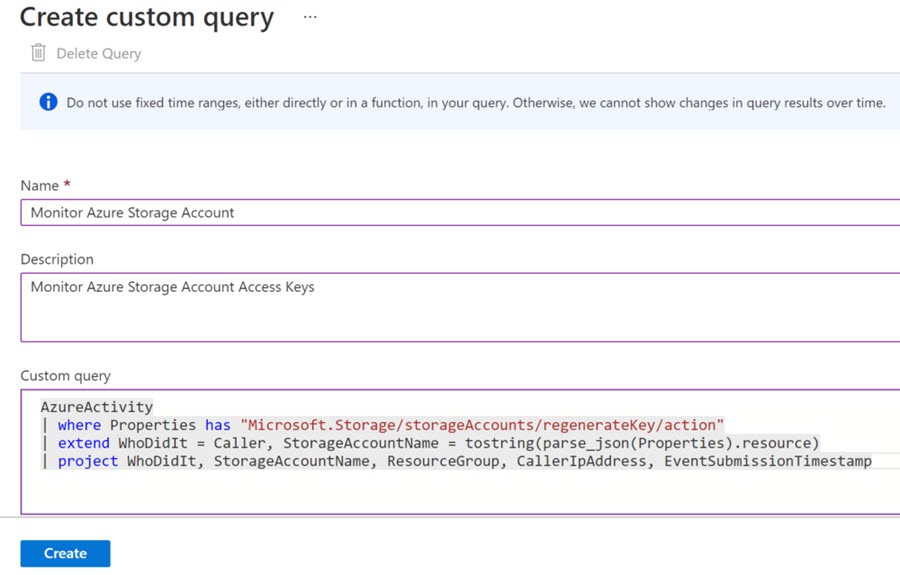Click the trash can Delete Query icon
Screen dimensions: 900x575
[x=38, y=53]
